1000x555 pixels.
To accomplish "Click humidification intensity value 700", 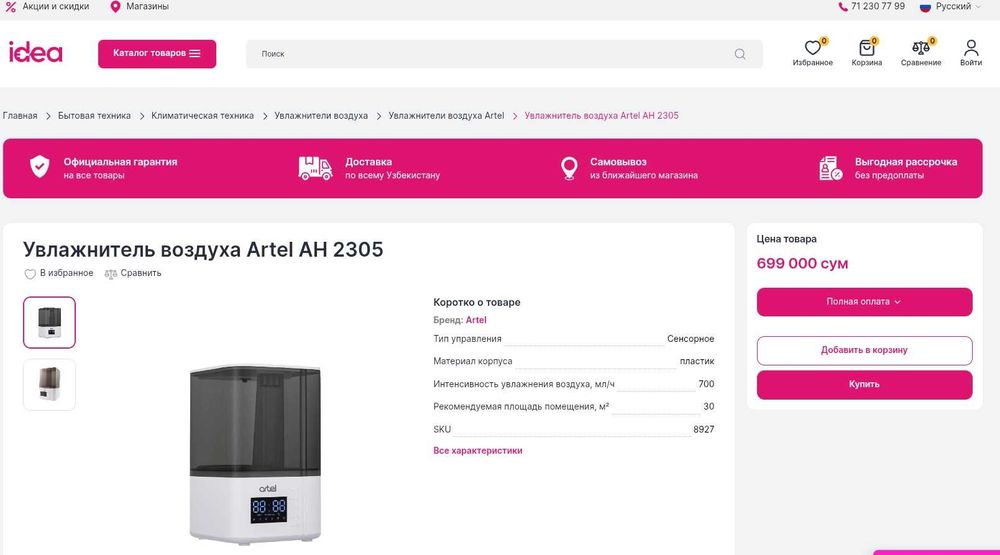I will pos(706,384).
